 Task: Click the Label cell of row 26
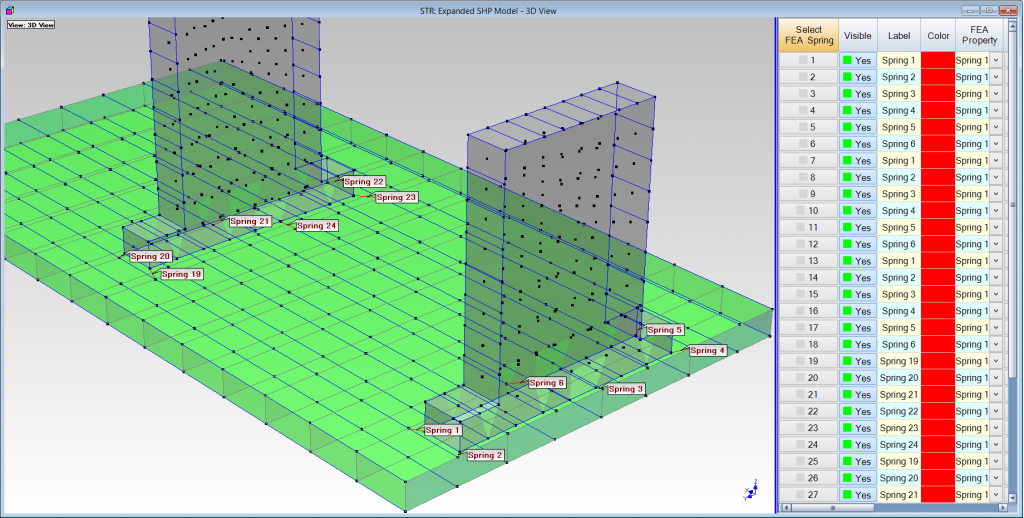(898, 478)
